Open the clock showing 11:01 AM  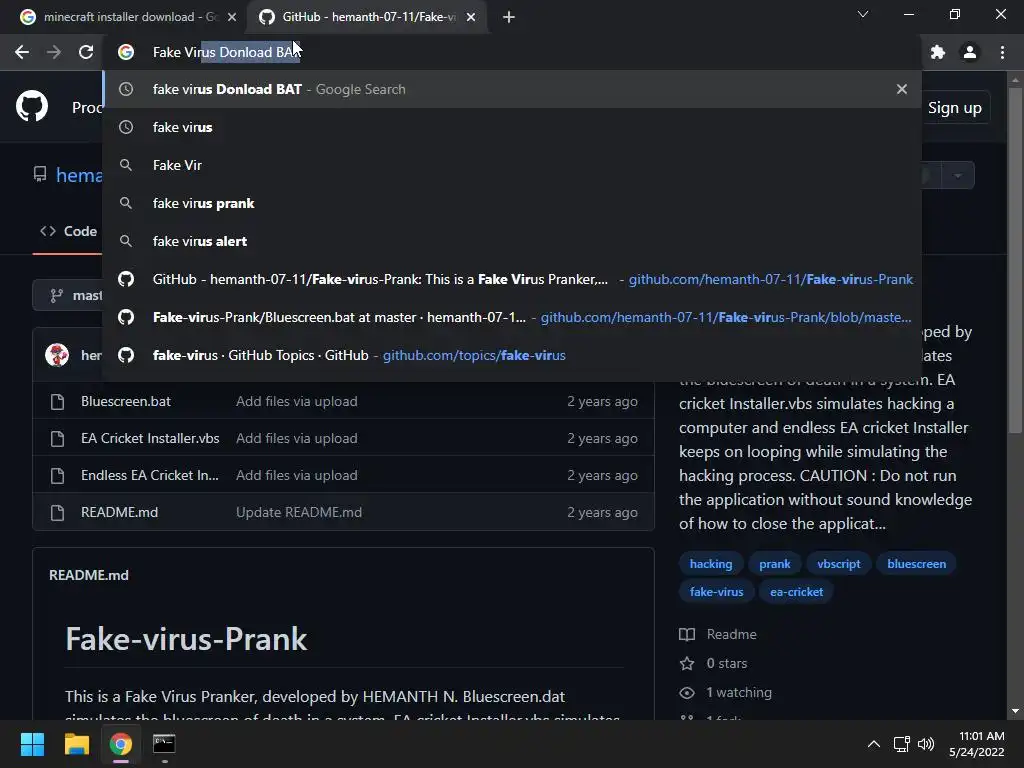click(977, 744)
